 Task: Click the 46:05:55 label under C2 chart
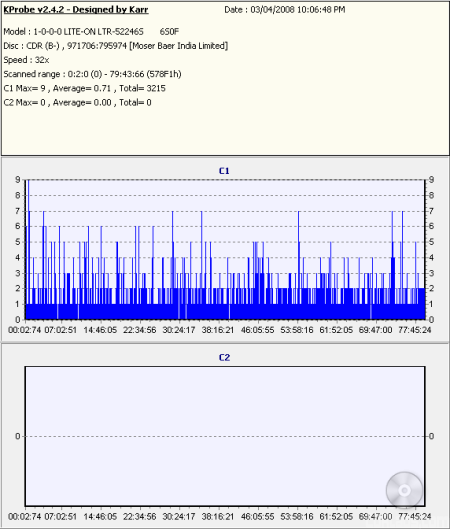click(257, 517)
